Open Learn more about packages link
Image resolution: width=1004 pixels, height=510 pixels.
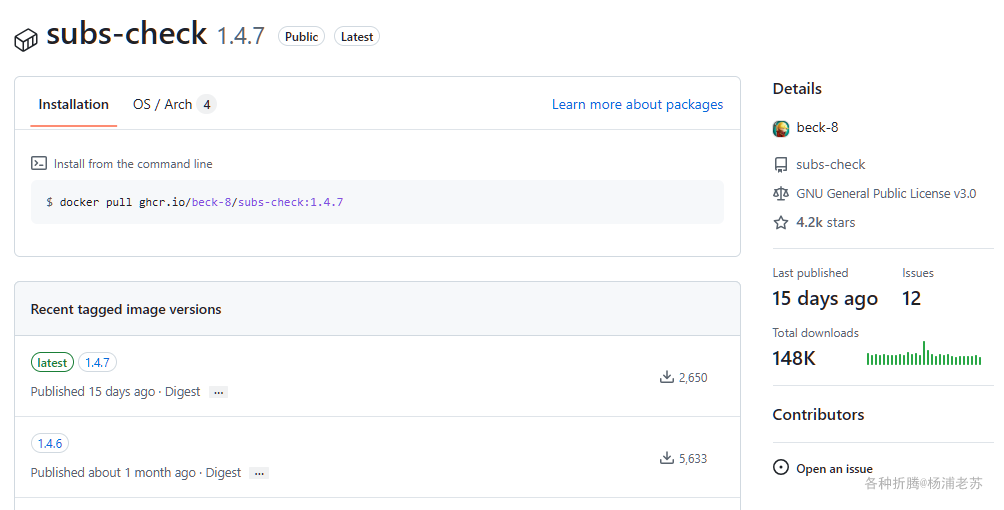pos(637,104)
